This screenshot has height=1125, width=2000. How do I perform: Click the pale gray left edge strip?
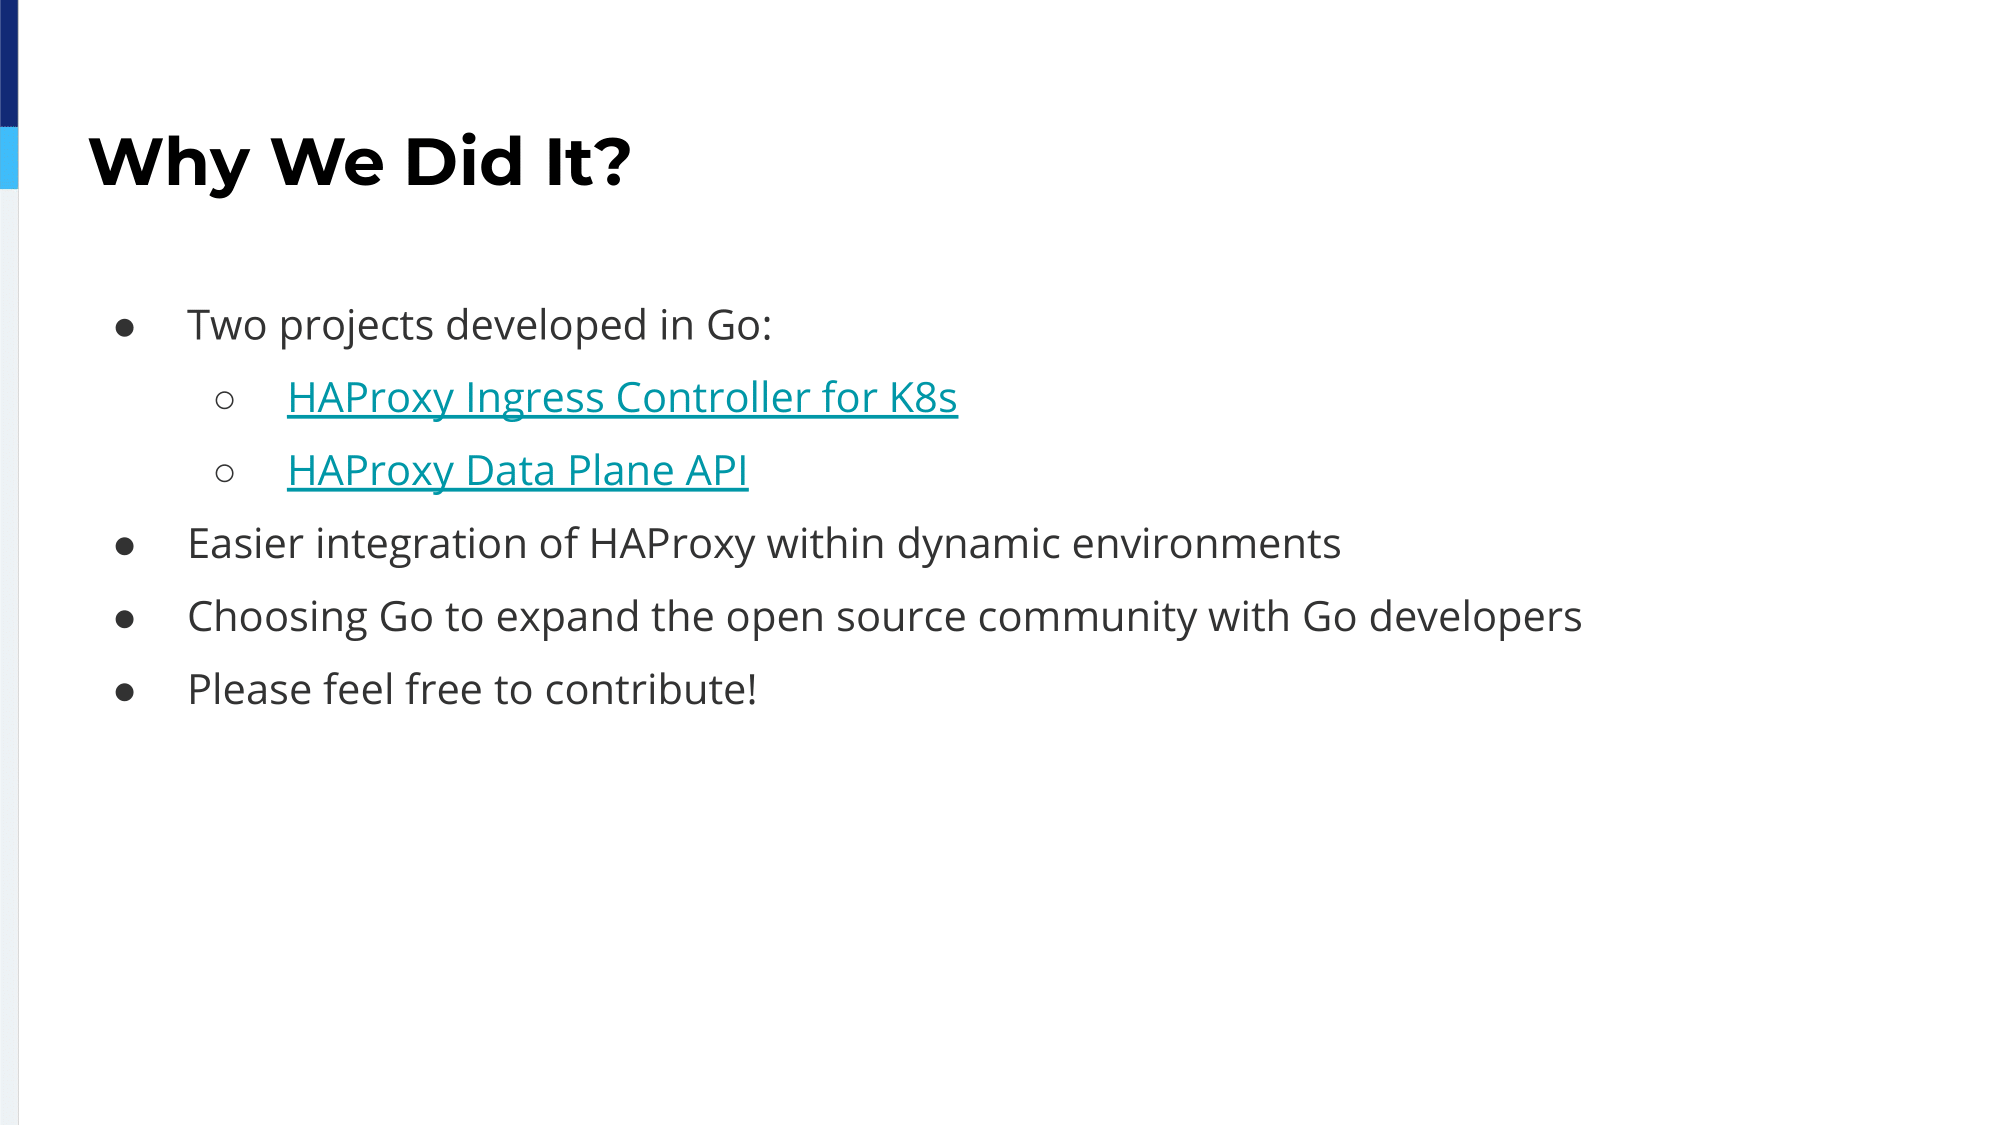click(x=9, y=657)
